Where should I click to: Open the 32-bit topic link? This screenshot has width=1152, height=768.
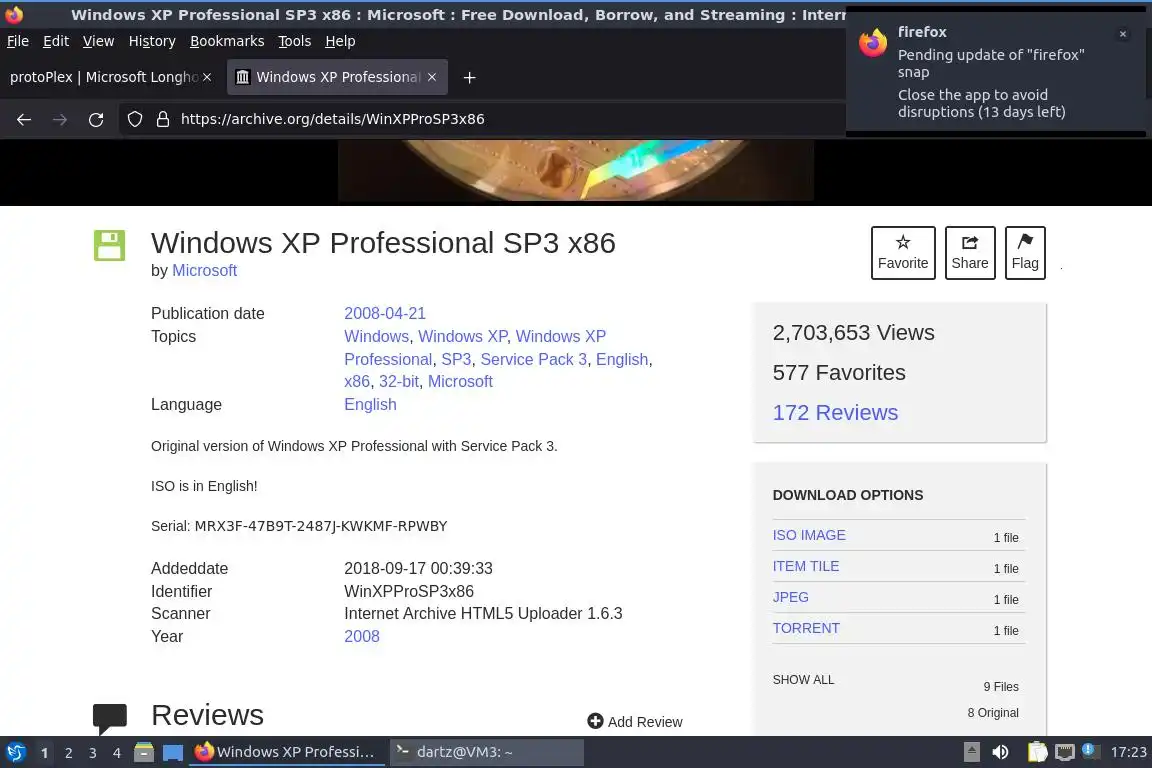tap(399, 381)
